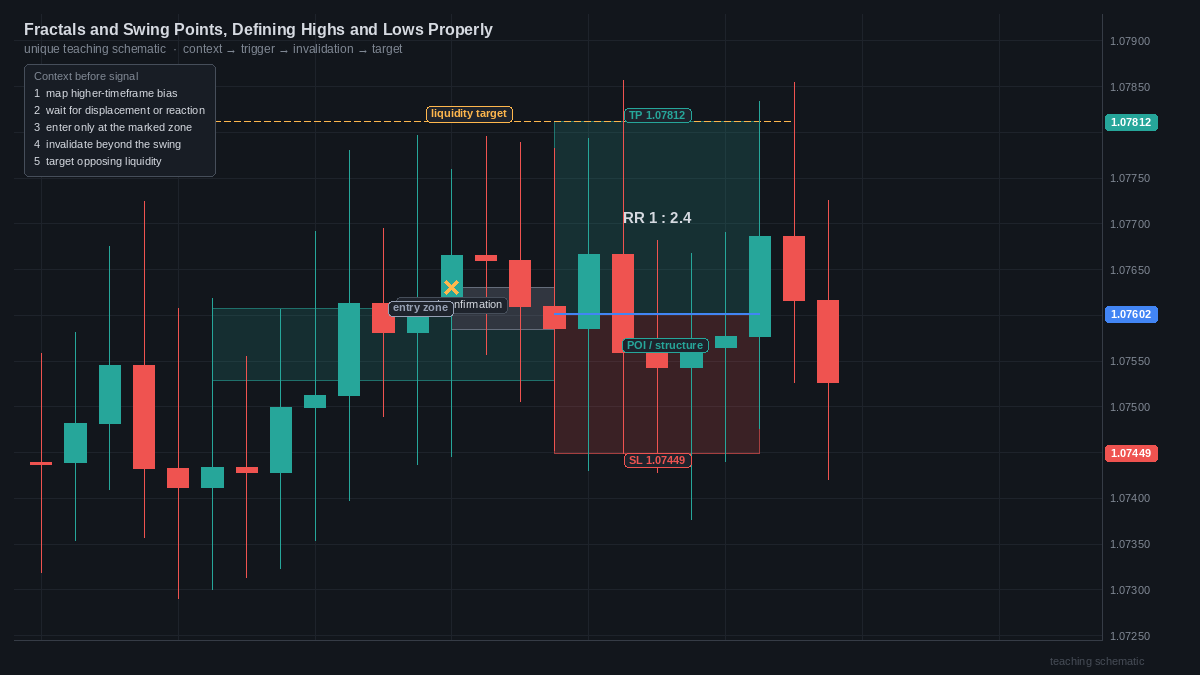
Task: Click the 1.07300 price axis value
Action: 1130,590
